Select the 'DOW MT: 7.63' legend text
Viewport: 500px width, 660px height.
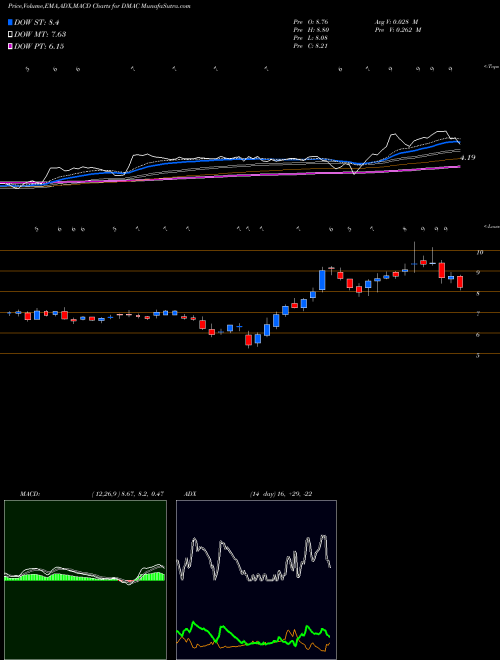[40, 35]
